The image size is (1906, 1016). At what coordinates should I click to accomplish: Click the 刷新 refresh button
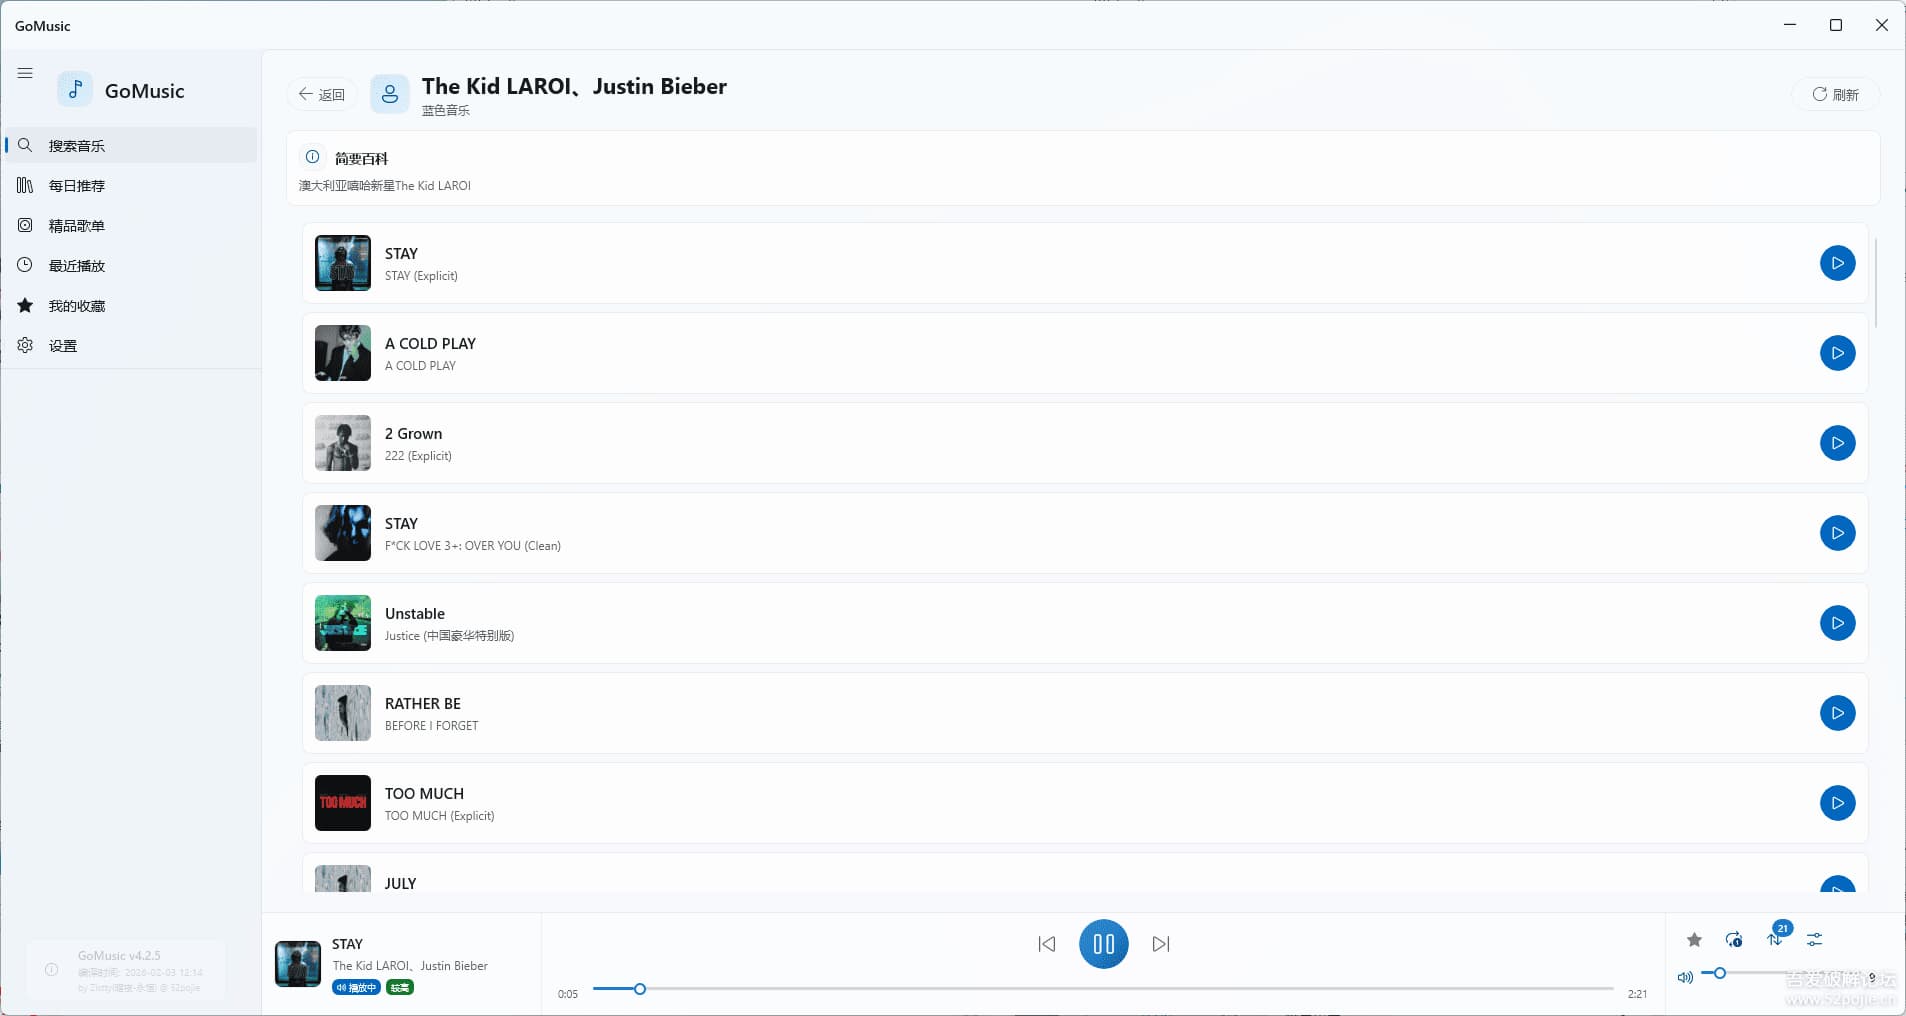(1836, 94)
